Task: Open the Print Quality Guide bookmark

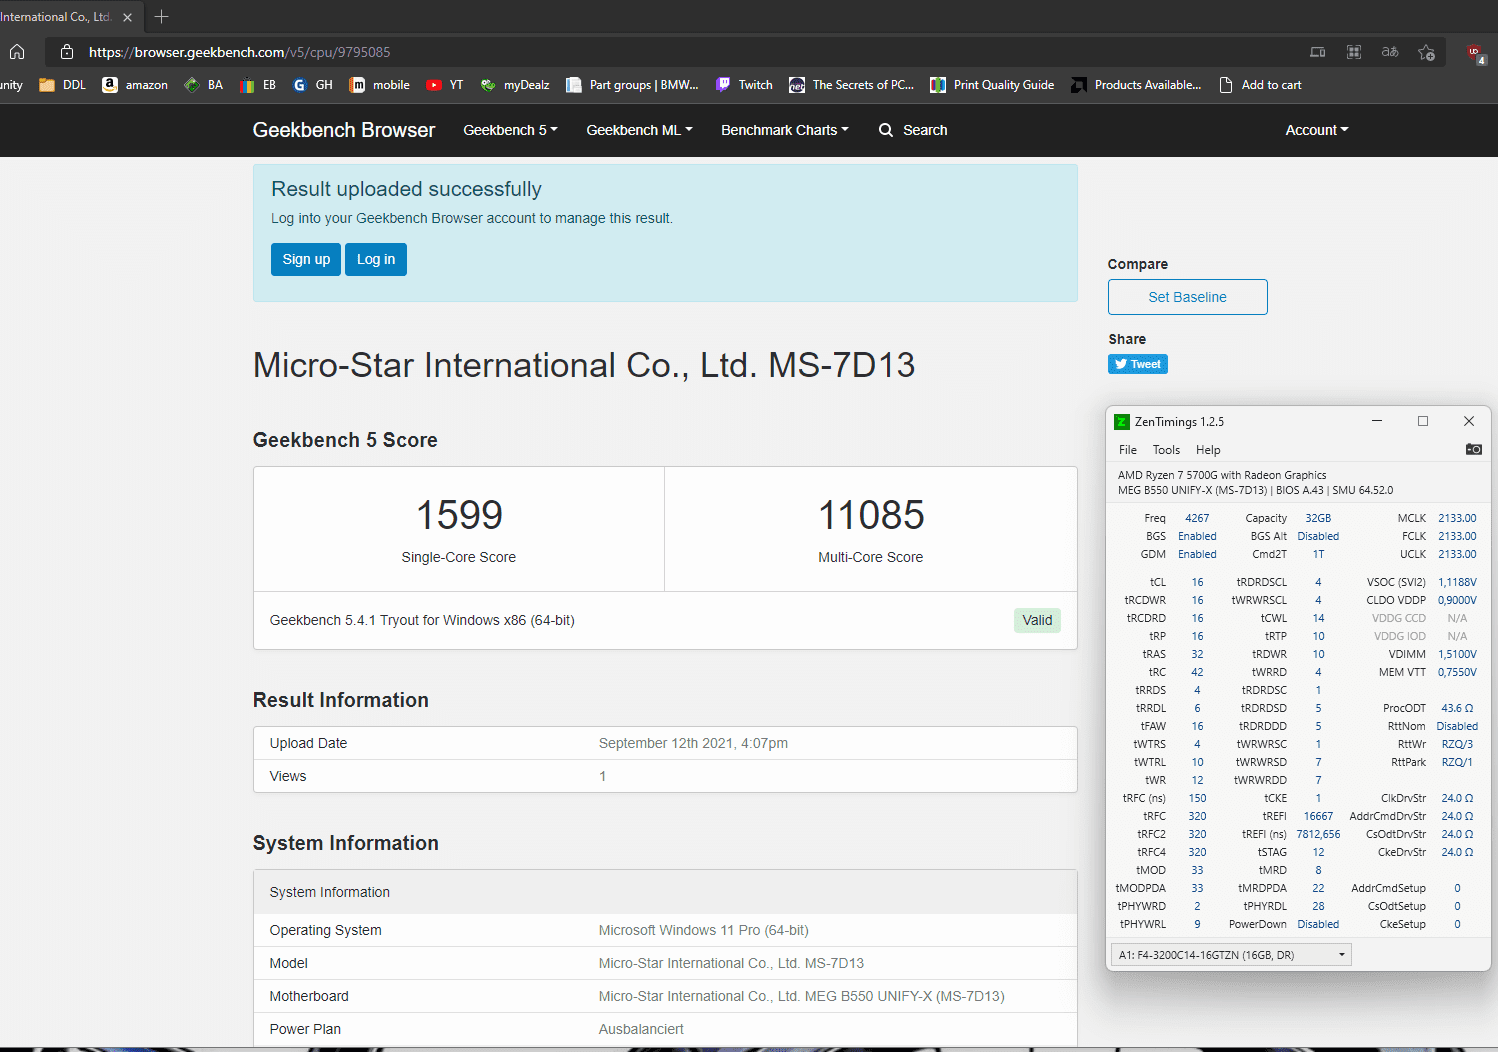Action: pyautogui.click(x=992, y=85)
